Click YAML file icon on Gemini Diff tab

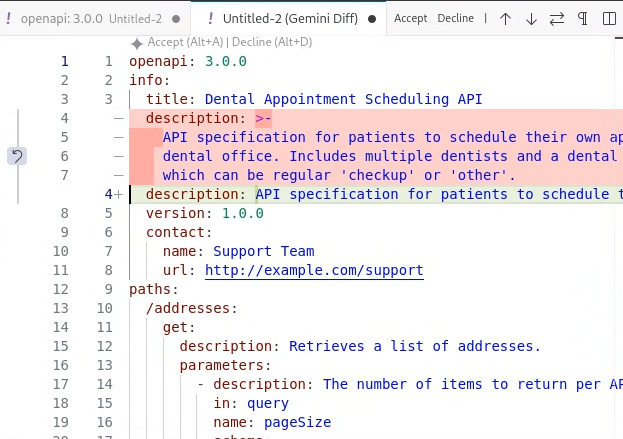tap(210, 19)
